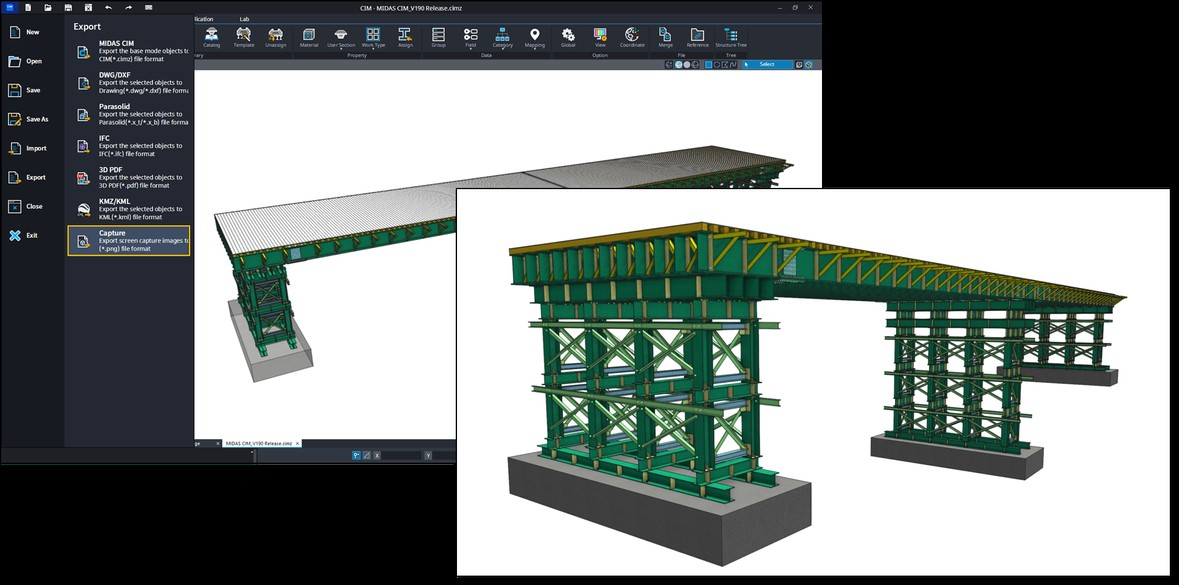Open the User Section dropdown arrow
The height and width of the screenshot is (585, 1179).
[x=340, y=47]
